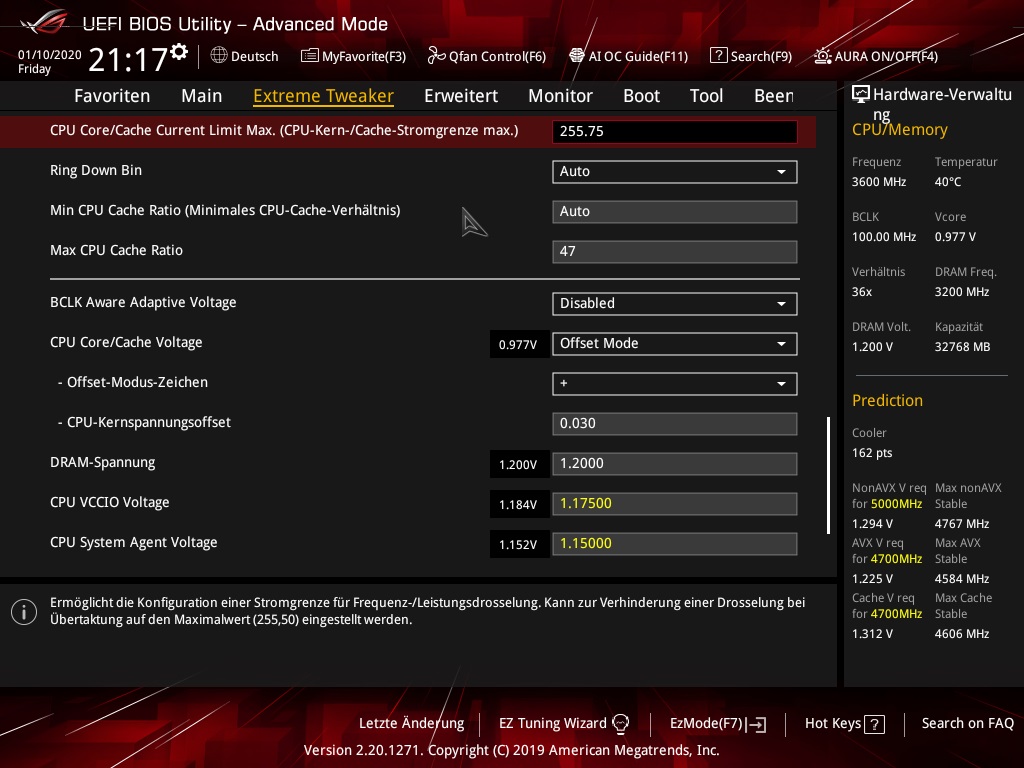
Task: Click Ring Down Bin dropdown arrow
Action: point(781,172)
